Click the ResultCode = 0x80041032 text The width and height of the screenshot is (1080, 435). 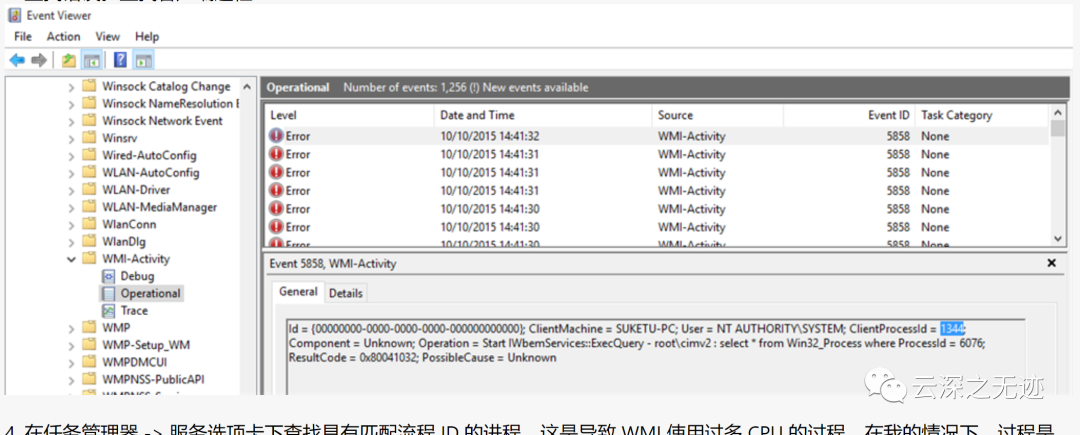click(x=351, y=358)
